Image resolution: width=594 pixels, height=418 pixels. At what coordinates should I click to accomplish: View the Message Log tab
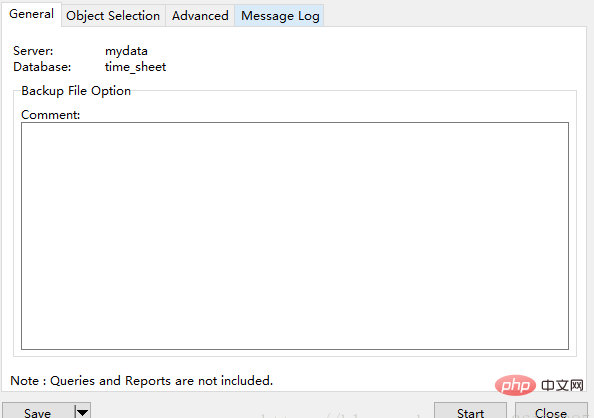[x=280, y=16]
